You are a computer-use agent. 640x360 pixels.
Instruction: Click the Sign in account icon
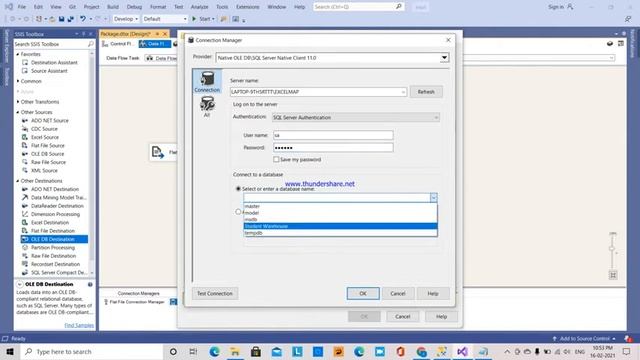click(x=570, y=7)
